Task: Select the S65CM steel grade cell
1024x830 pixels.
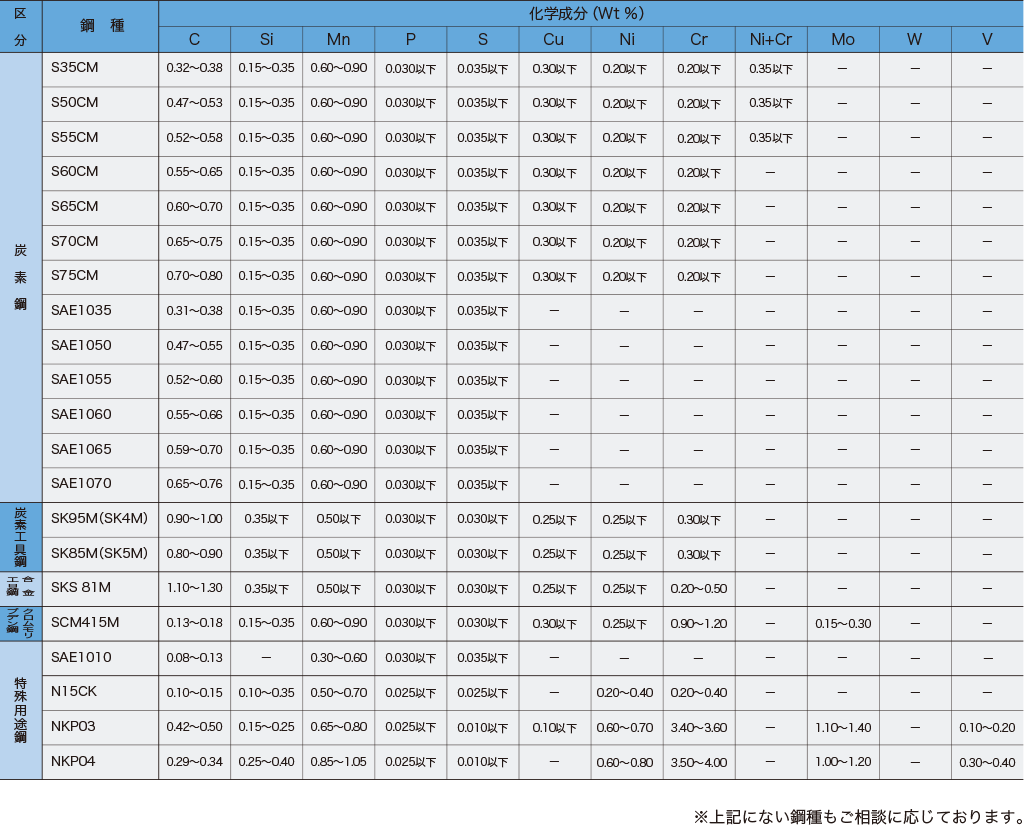Action: coord(101,208)
